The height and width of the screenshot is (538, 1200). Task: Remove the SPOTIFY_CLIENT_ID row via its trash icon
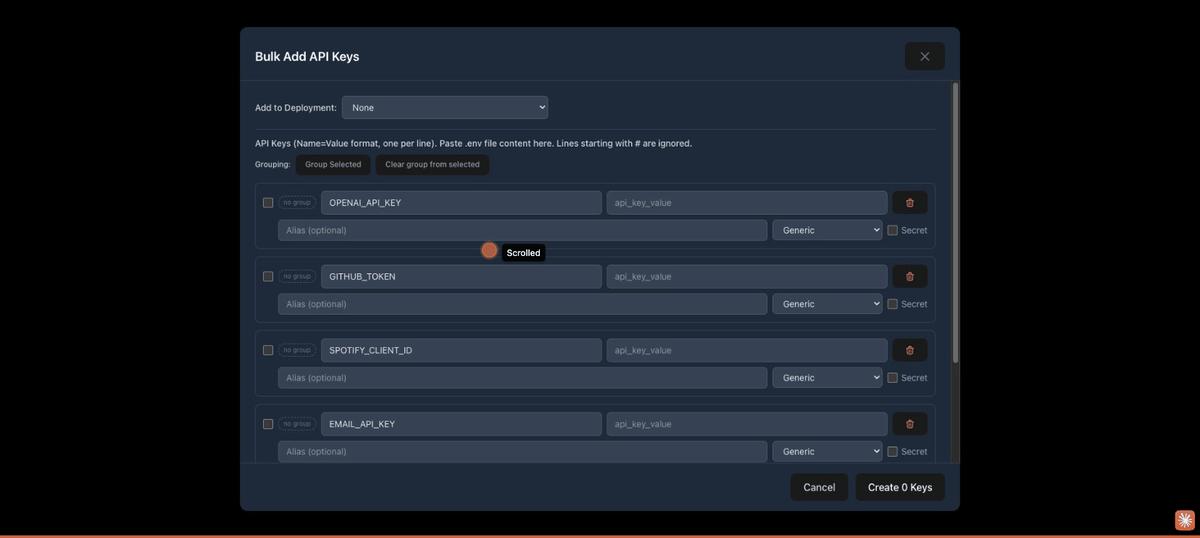[909, 351]
